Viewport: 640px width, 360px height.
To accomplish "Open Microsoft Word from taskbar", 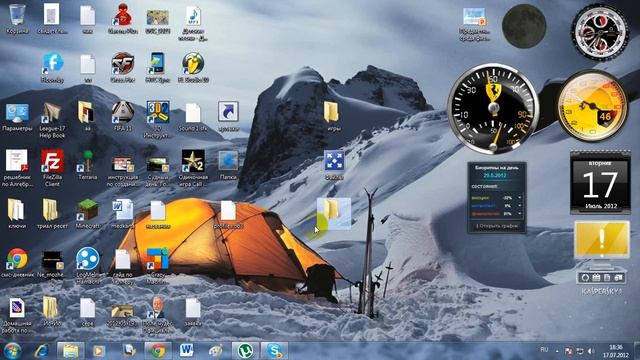I will [x=187, y=351].
